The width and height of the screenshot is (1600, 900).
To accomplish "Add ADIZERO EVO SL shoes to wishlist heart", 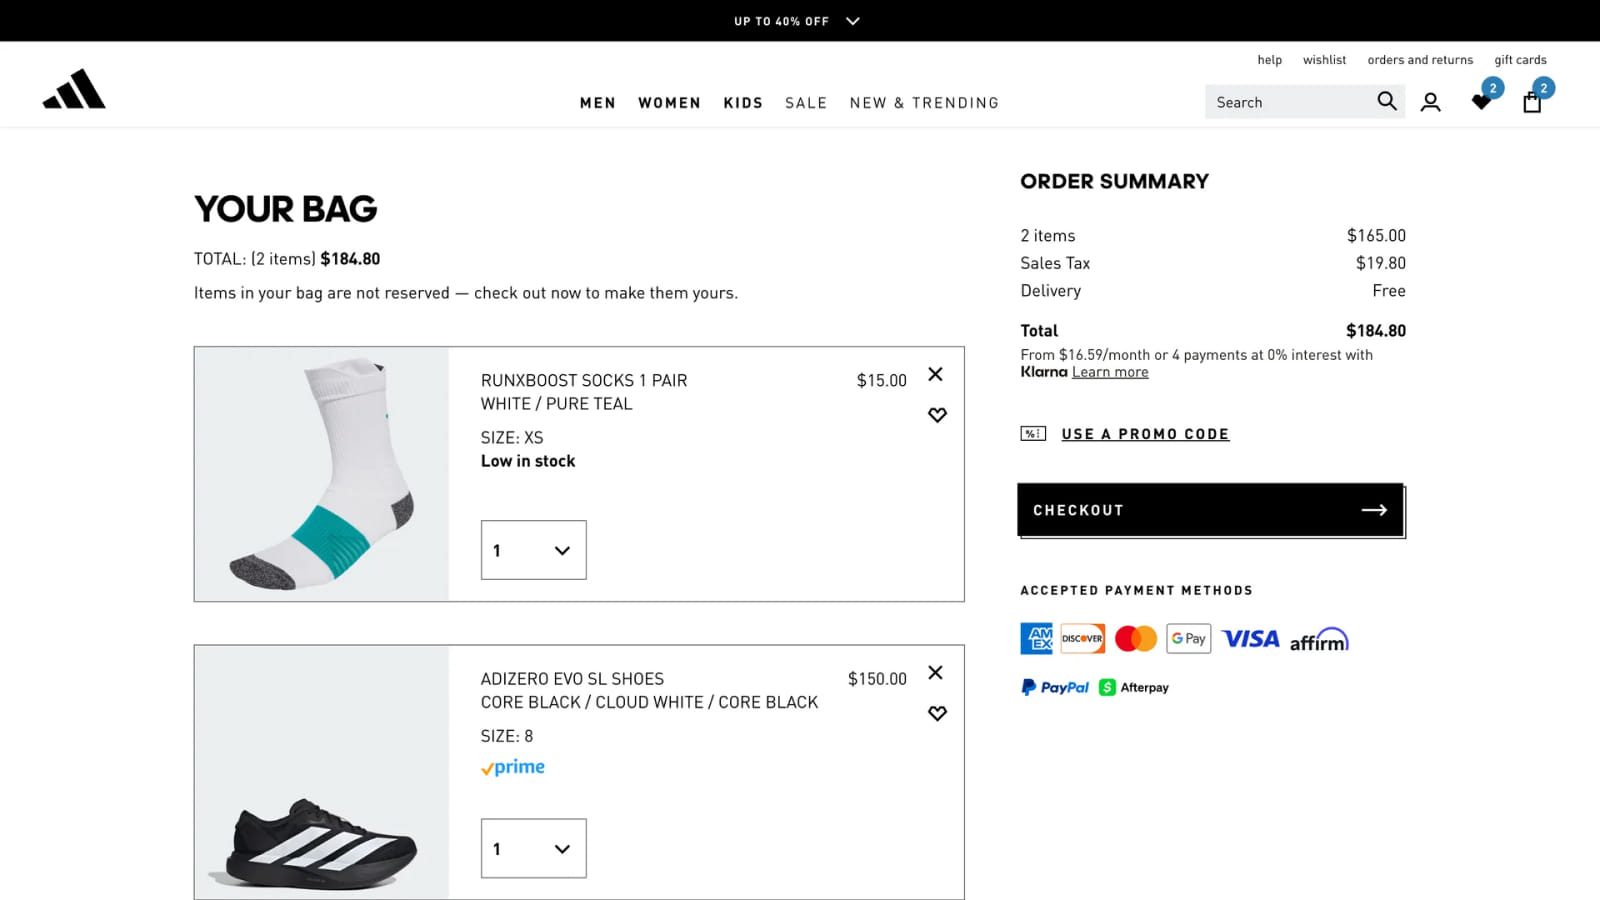I will [x=937, y=713].
